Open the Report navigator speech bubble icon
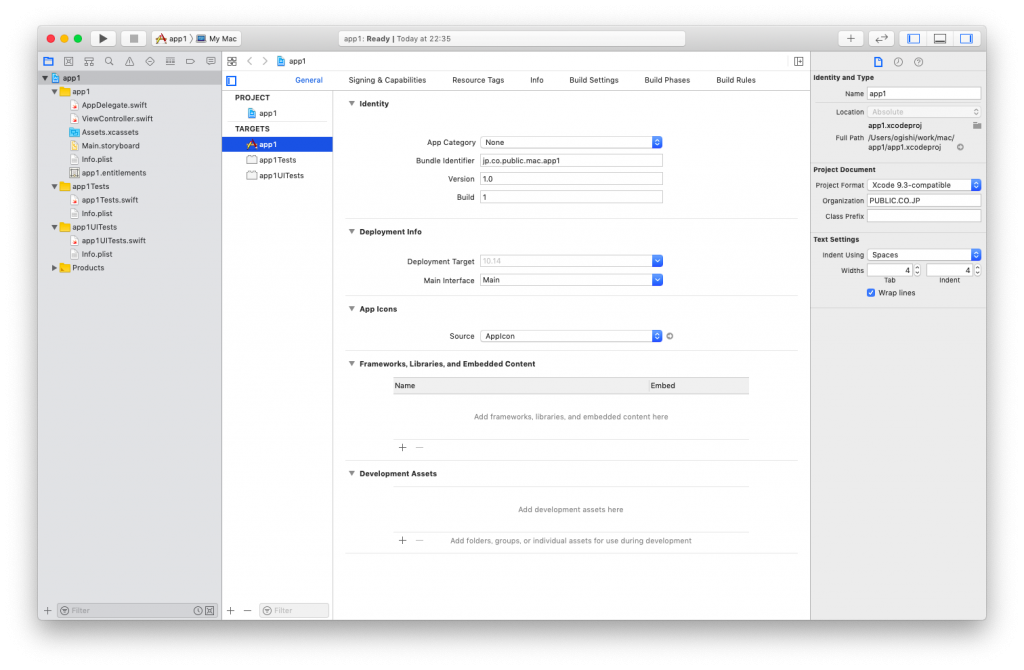This screenshot has height=670, width=1024. coord(210,61)
